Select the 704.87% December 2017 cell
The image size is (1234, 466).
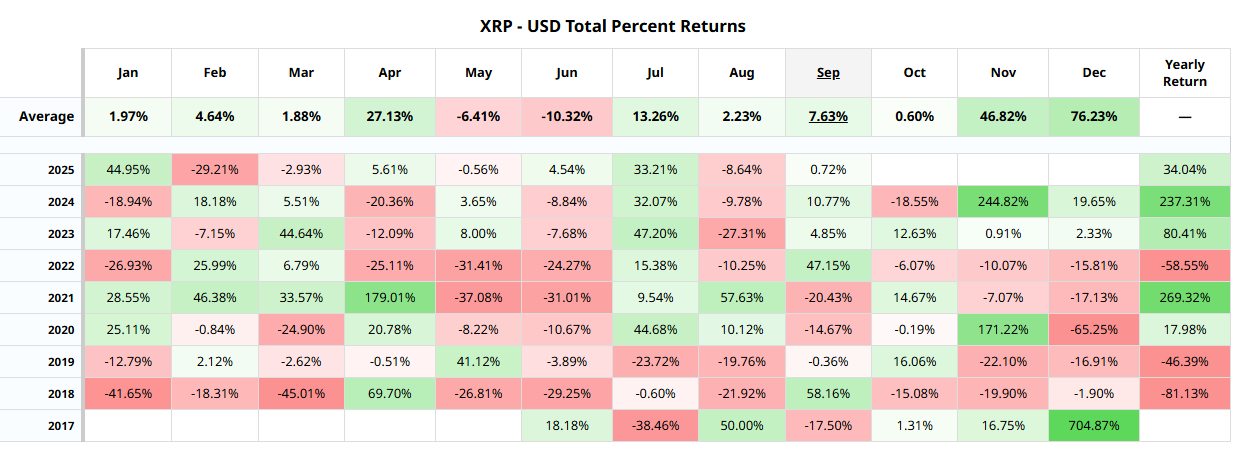(1094, 426)
